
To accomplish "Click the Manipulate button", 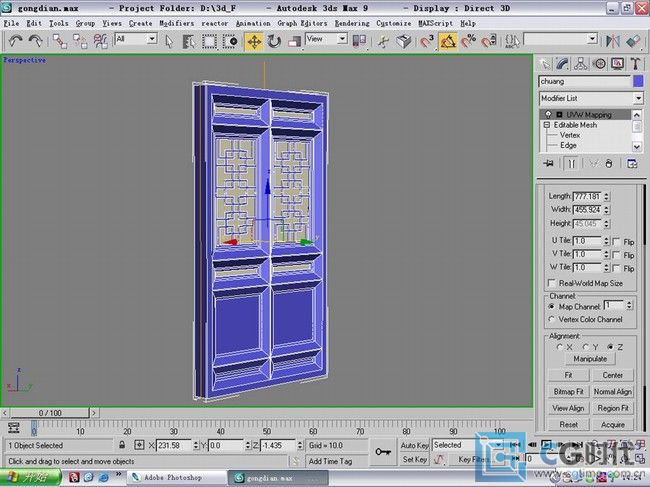I will tap(590, 359).
